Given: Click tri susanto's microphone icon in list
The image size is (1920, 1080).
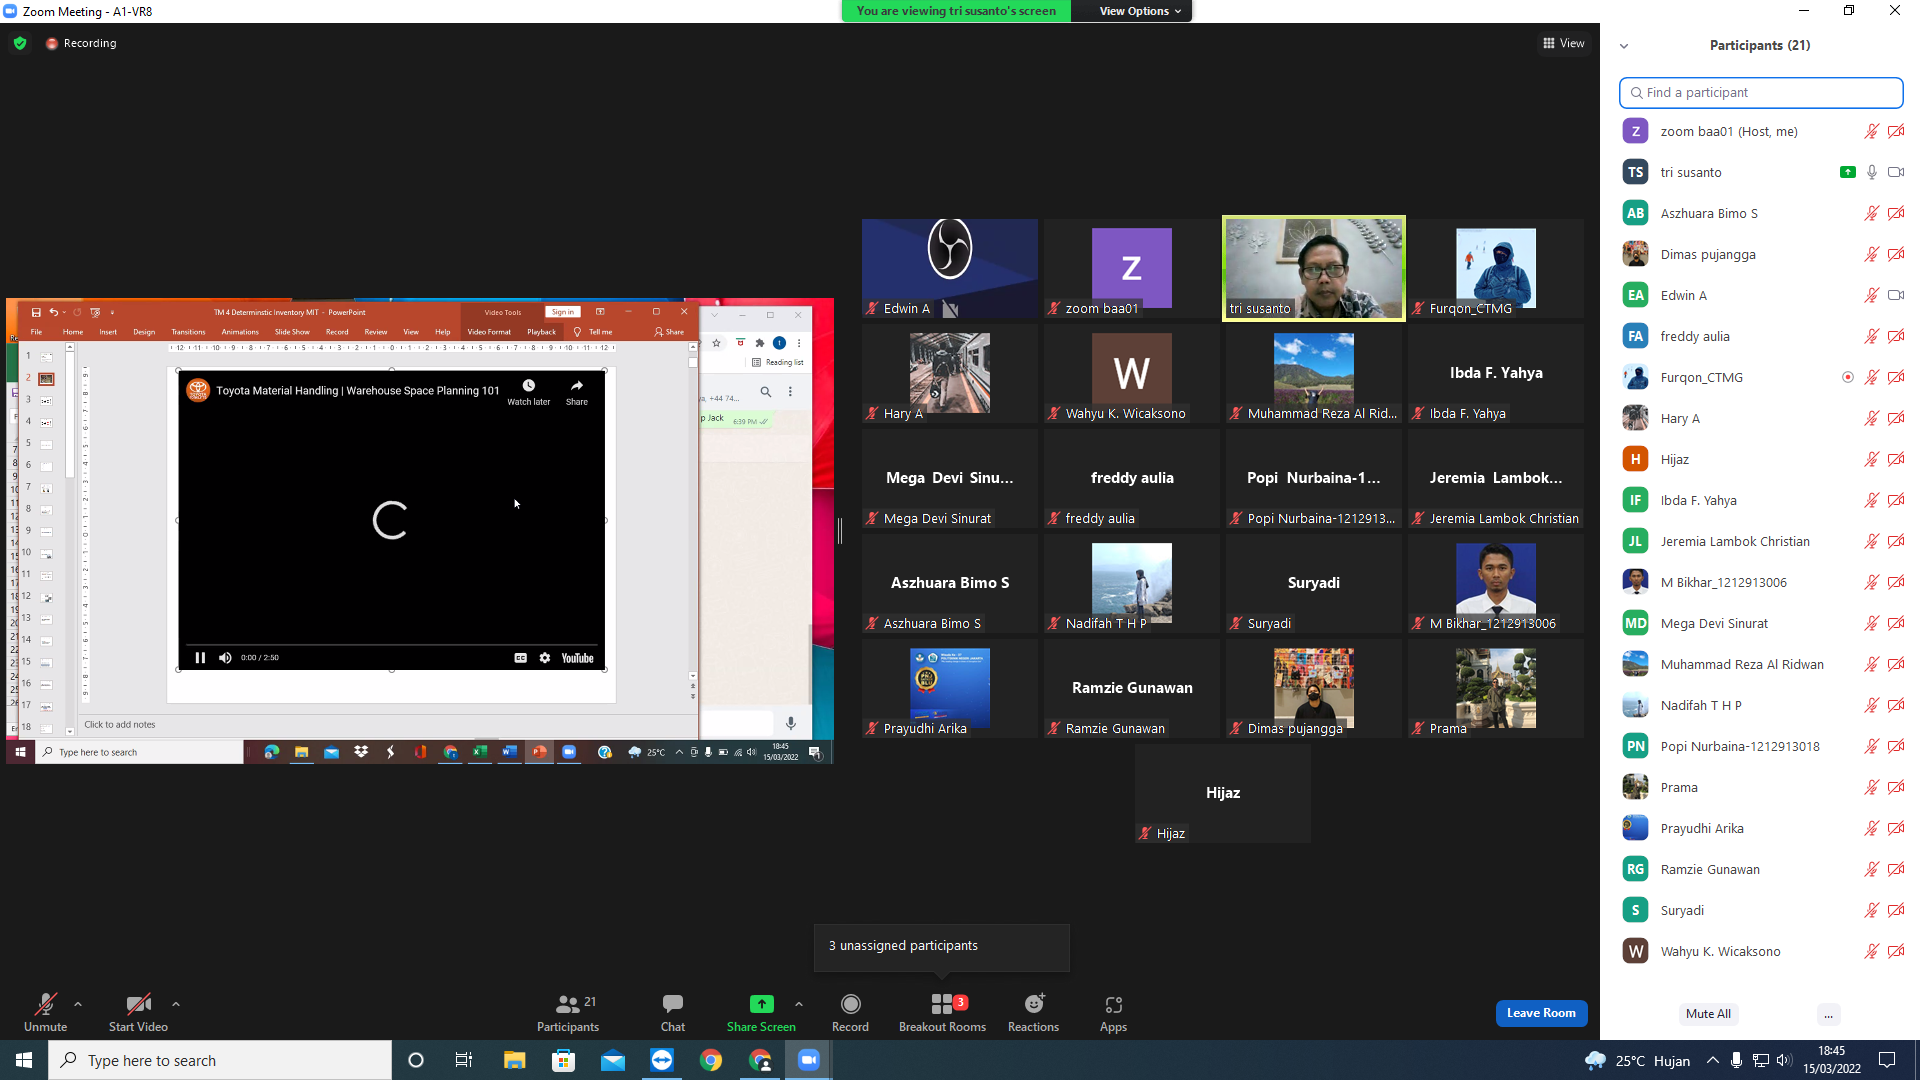Looking at the screenshot, I should (x=1872, y=172).
